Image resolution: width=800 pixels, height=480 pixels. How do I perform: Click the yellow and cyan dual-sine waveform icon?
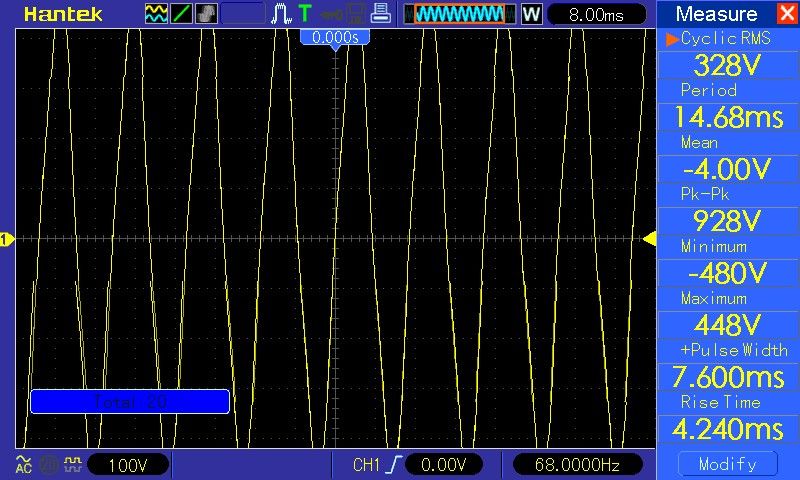(156, 14)
